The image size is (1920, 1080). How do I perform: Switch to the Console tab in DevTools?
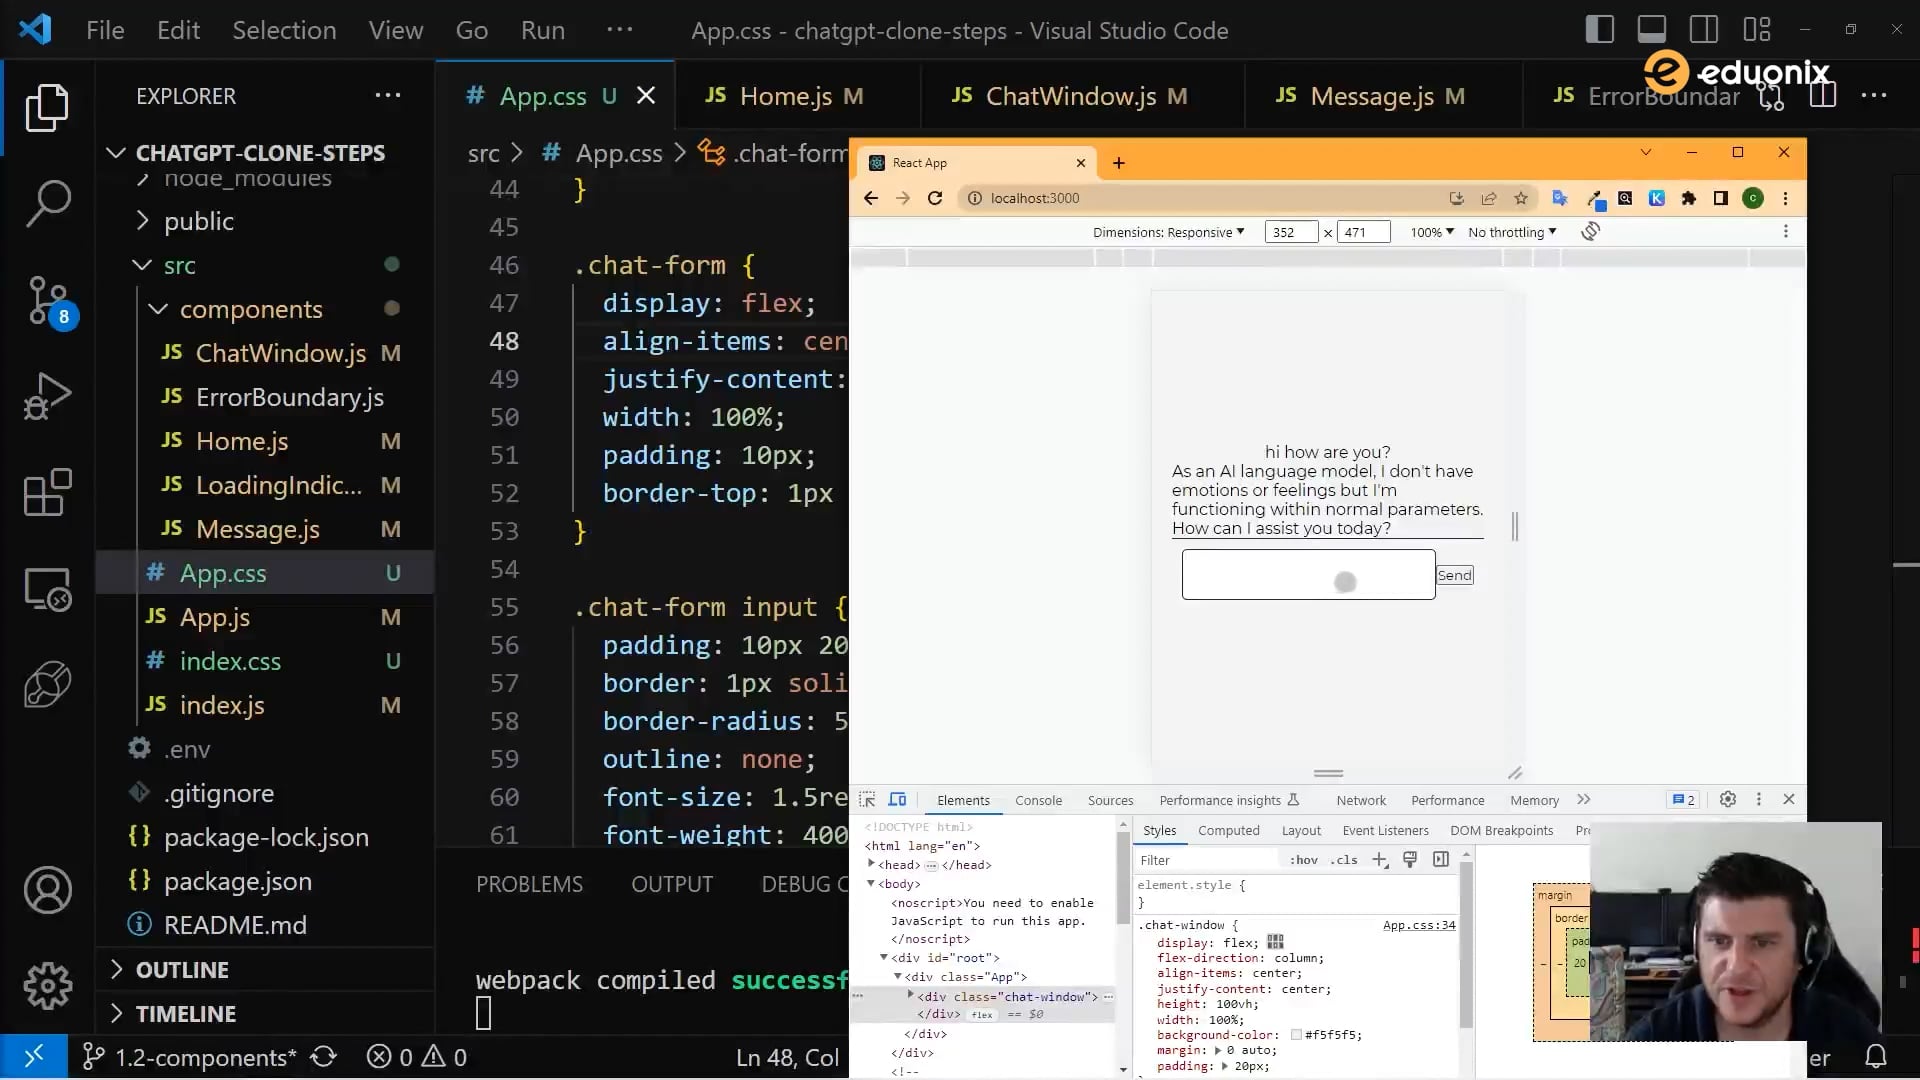[1038, 799]
